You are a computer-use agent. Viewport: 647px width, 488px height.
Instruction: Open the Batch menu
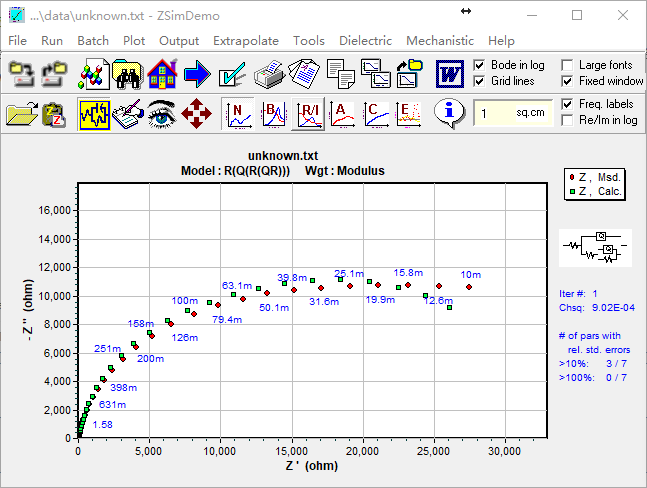tap(93, 41)
